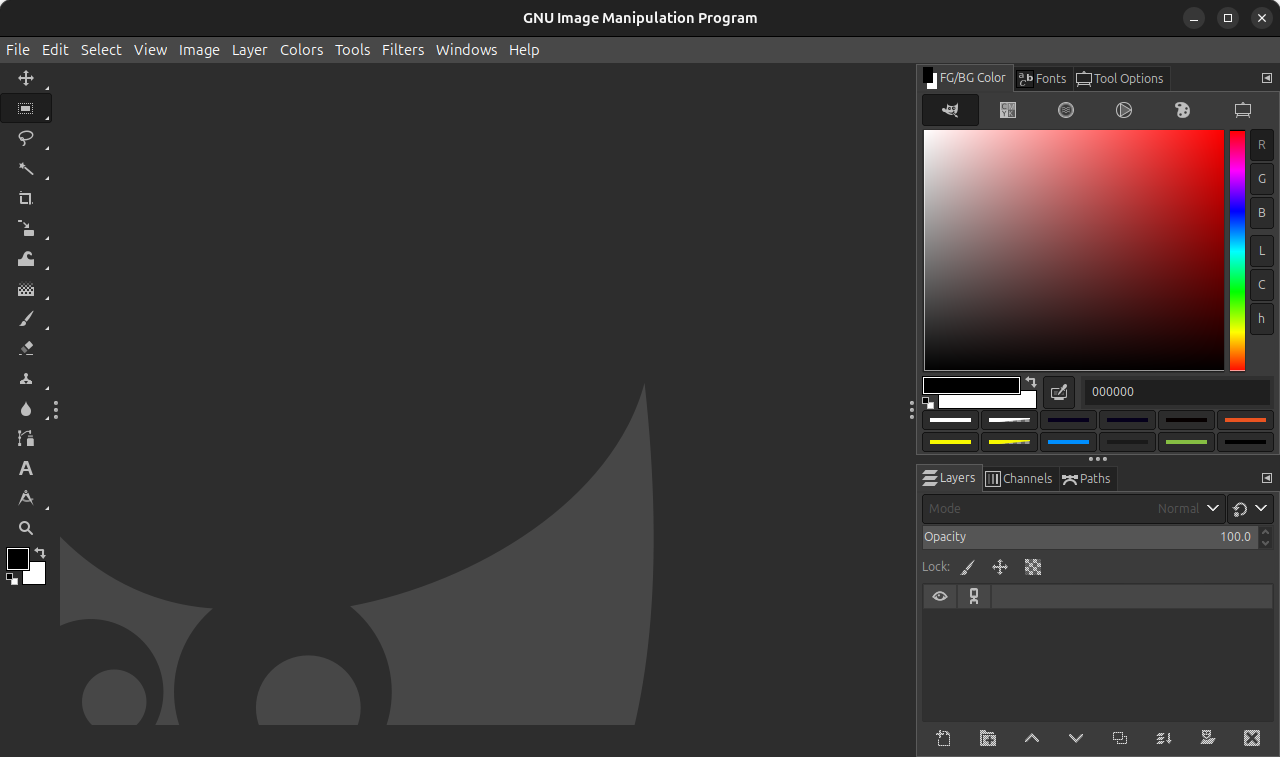The image size is (1280, 757).
Task: Click the Fonts dockable tab
Action: [1043, 78]
